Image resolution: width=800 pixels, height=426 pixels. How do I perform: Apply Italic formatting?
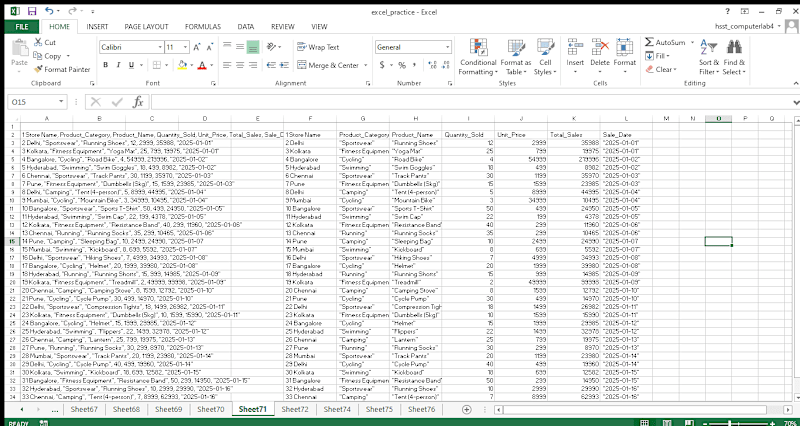pos(118,65)
